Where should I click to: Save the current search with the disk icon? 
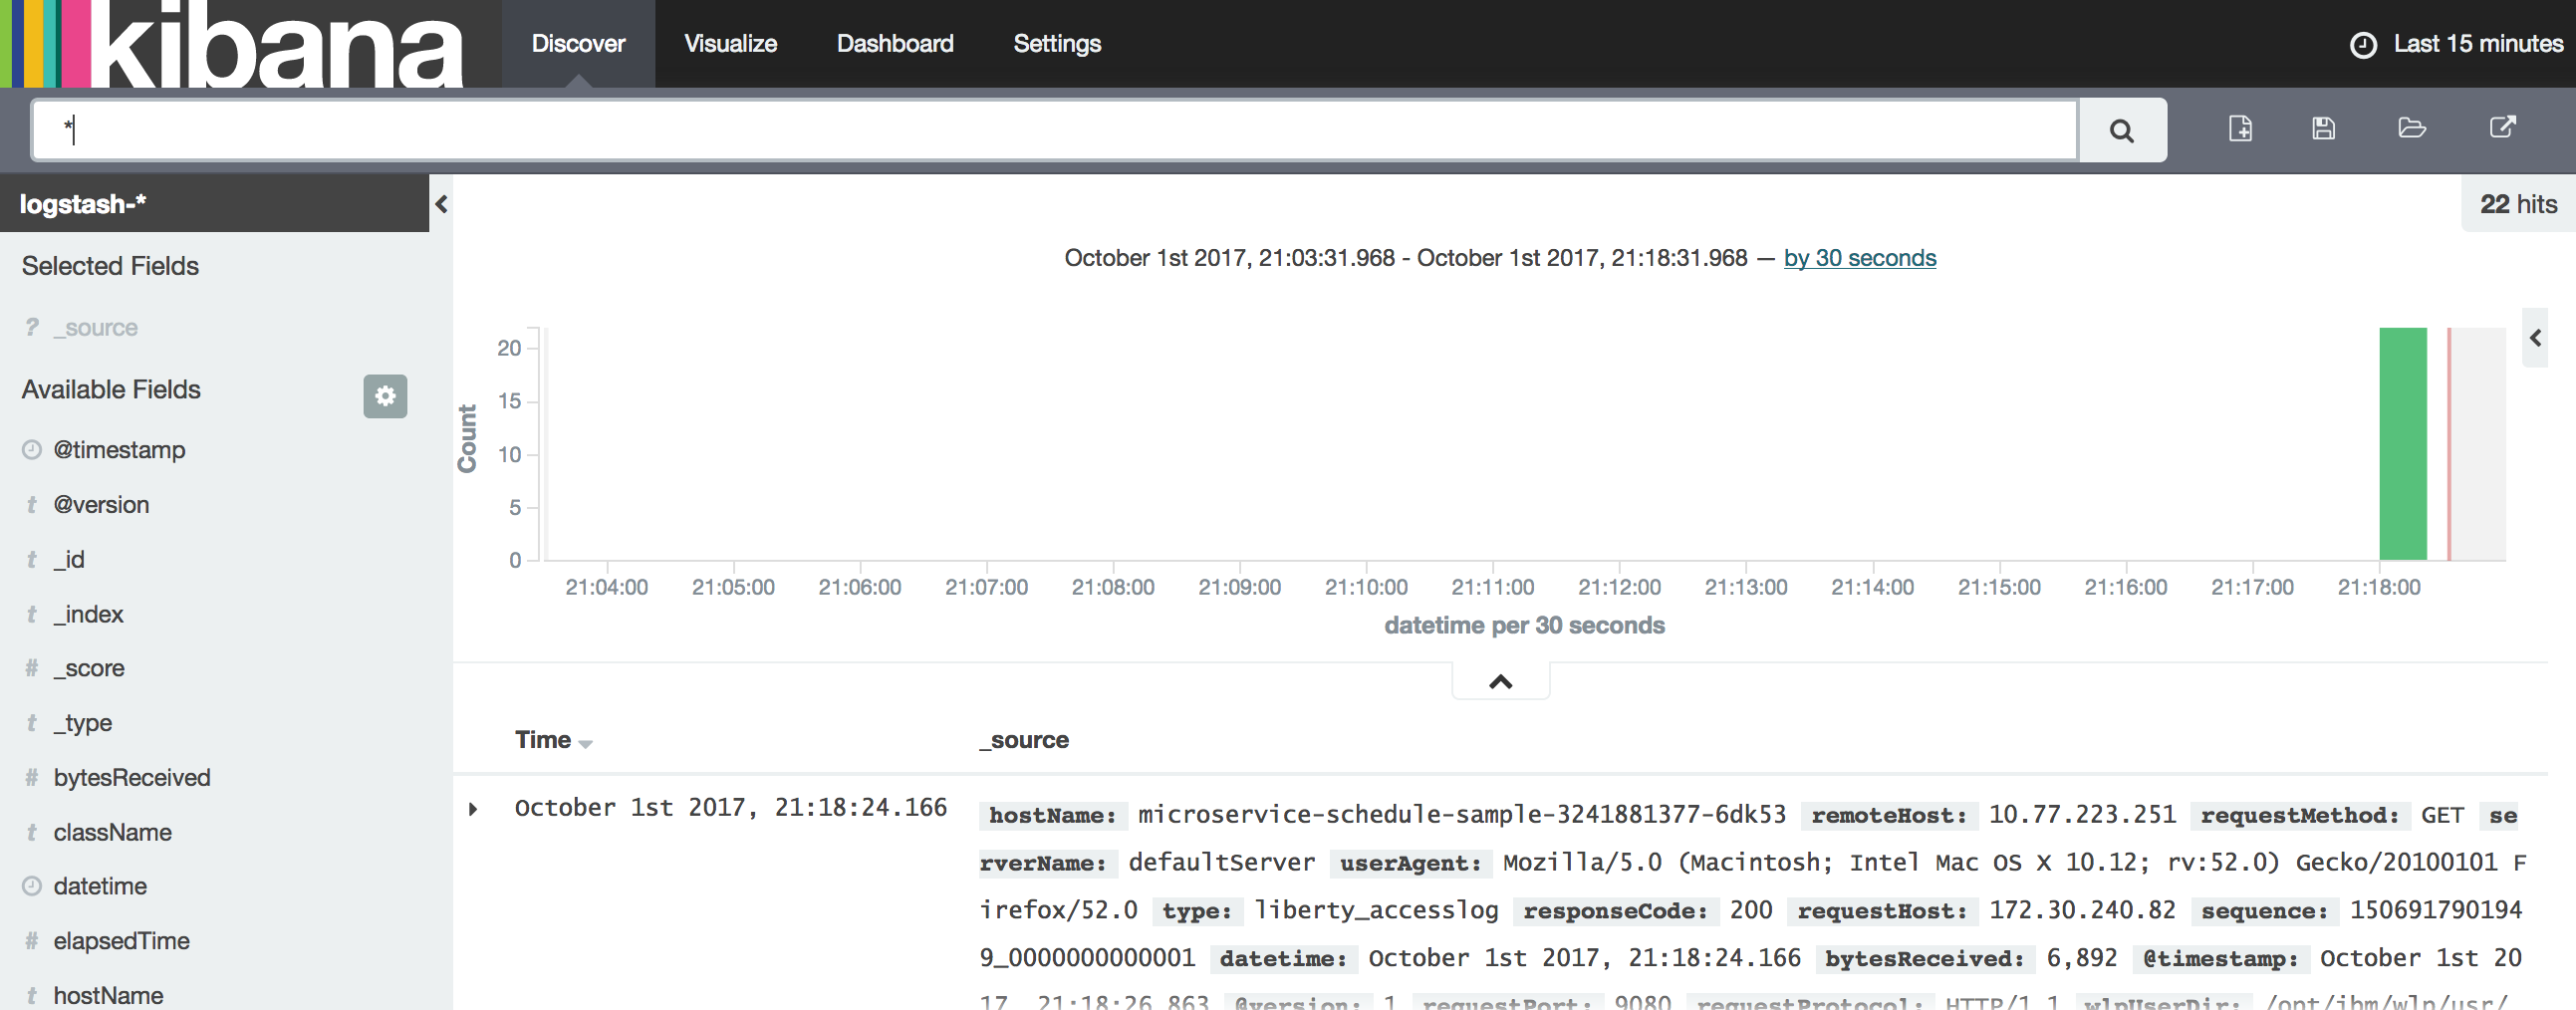(2323, 128)
